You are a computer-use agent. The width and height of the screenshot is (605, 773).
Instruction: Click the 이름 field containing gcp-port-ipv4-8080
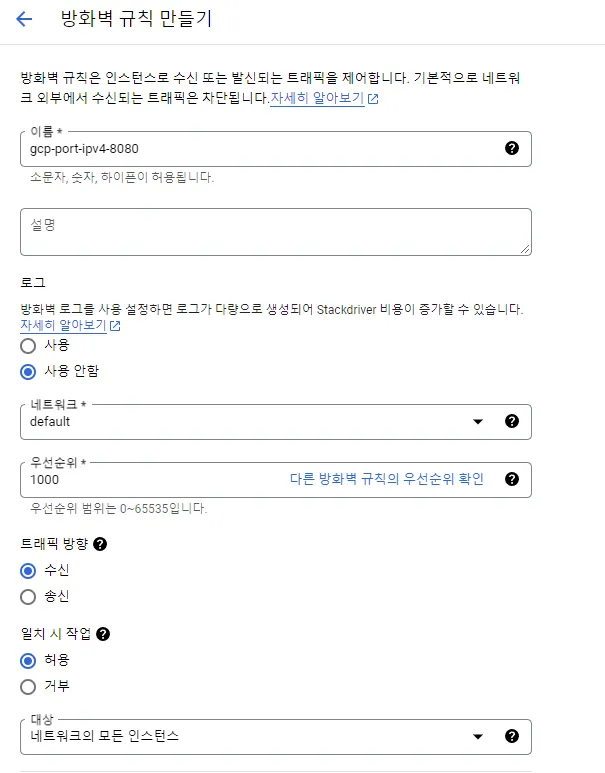(x=260, y=148)
